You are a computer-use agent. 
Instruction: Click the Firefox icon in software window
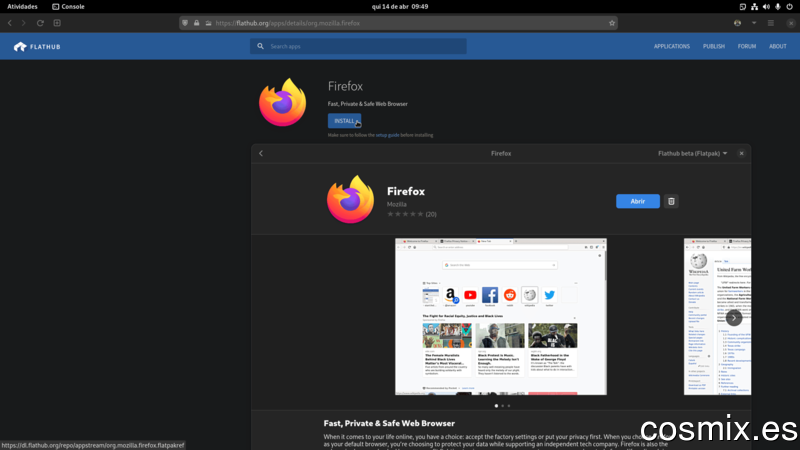pos(351,199)
